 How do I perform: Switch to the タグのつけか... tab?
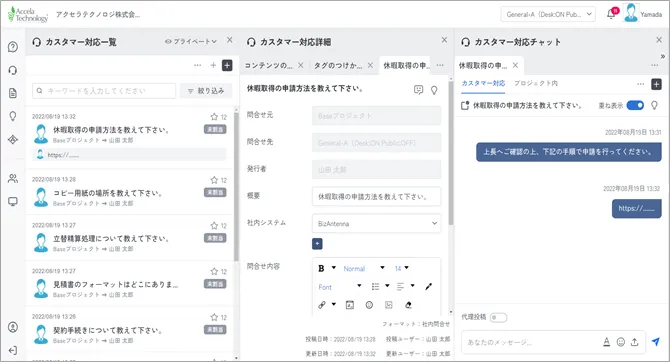click(x=338, y=65)
